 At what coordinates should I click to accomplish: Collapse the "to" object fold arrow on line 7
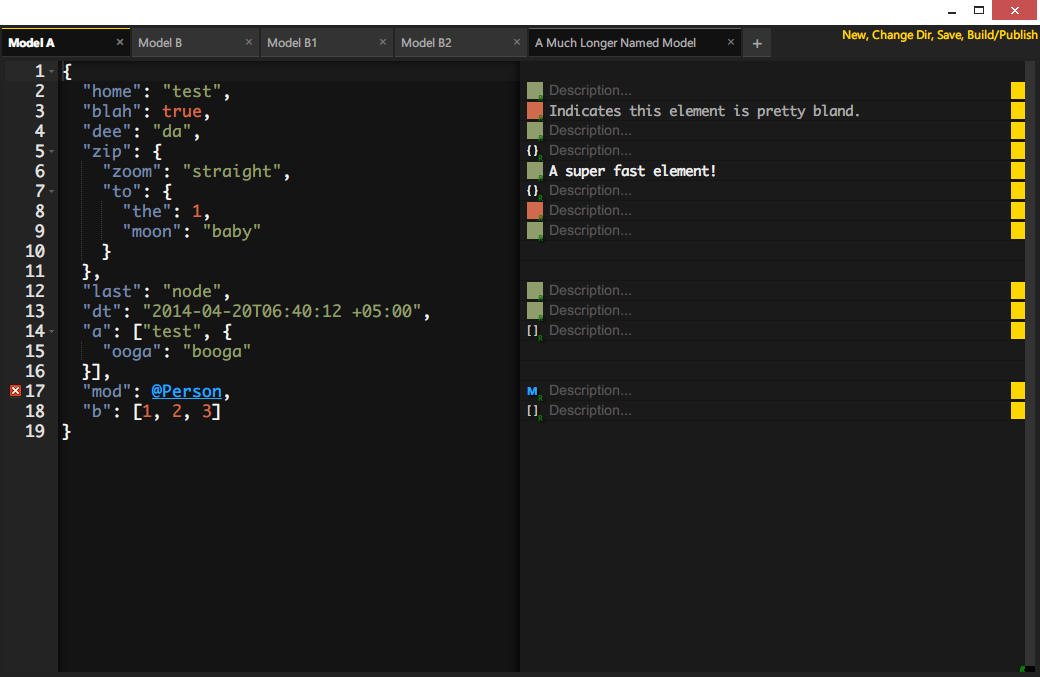[52, 191]
